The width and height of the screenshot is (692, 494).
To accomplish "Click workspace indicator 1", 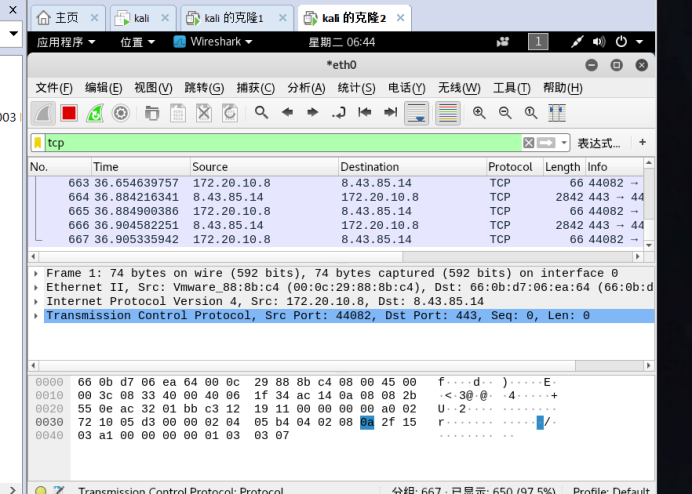I will (x=538, y=42).
